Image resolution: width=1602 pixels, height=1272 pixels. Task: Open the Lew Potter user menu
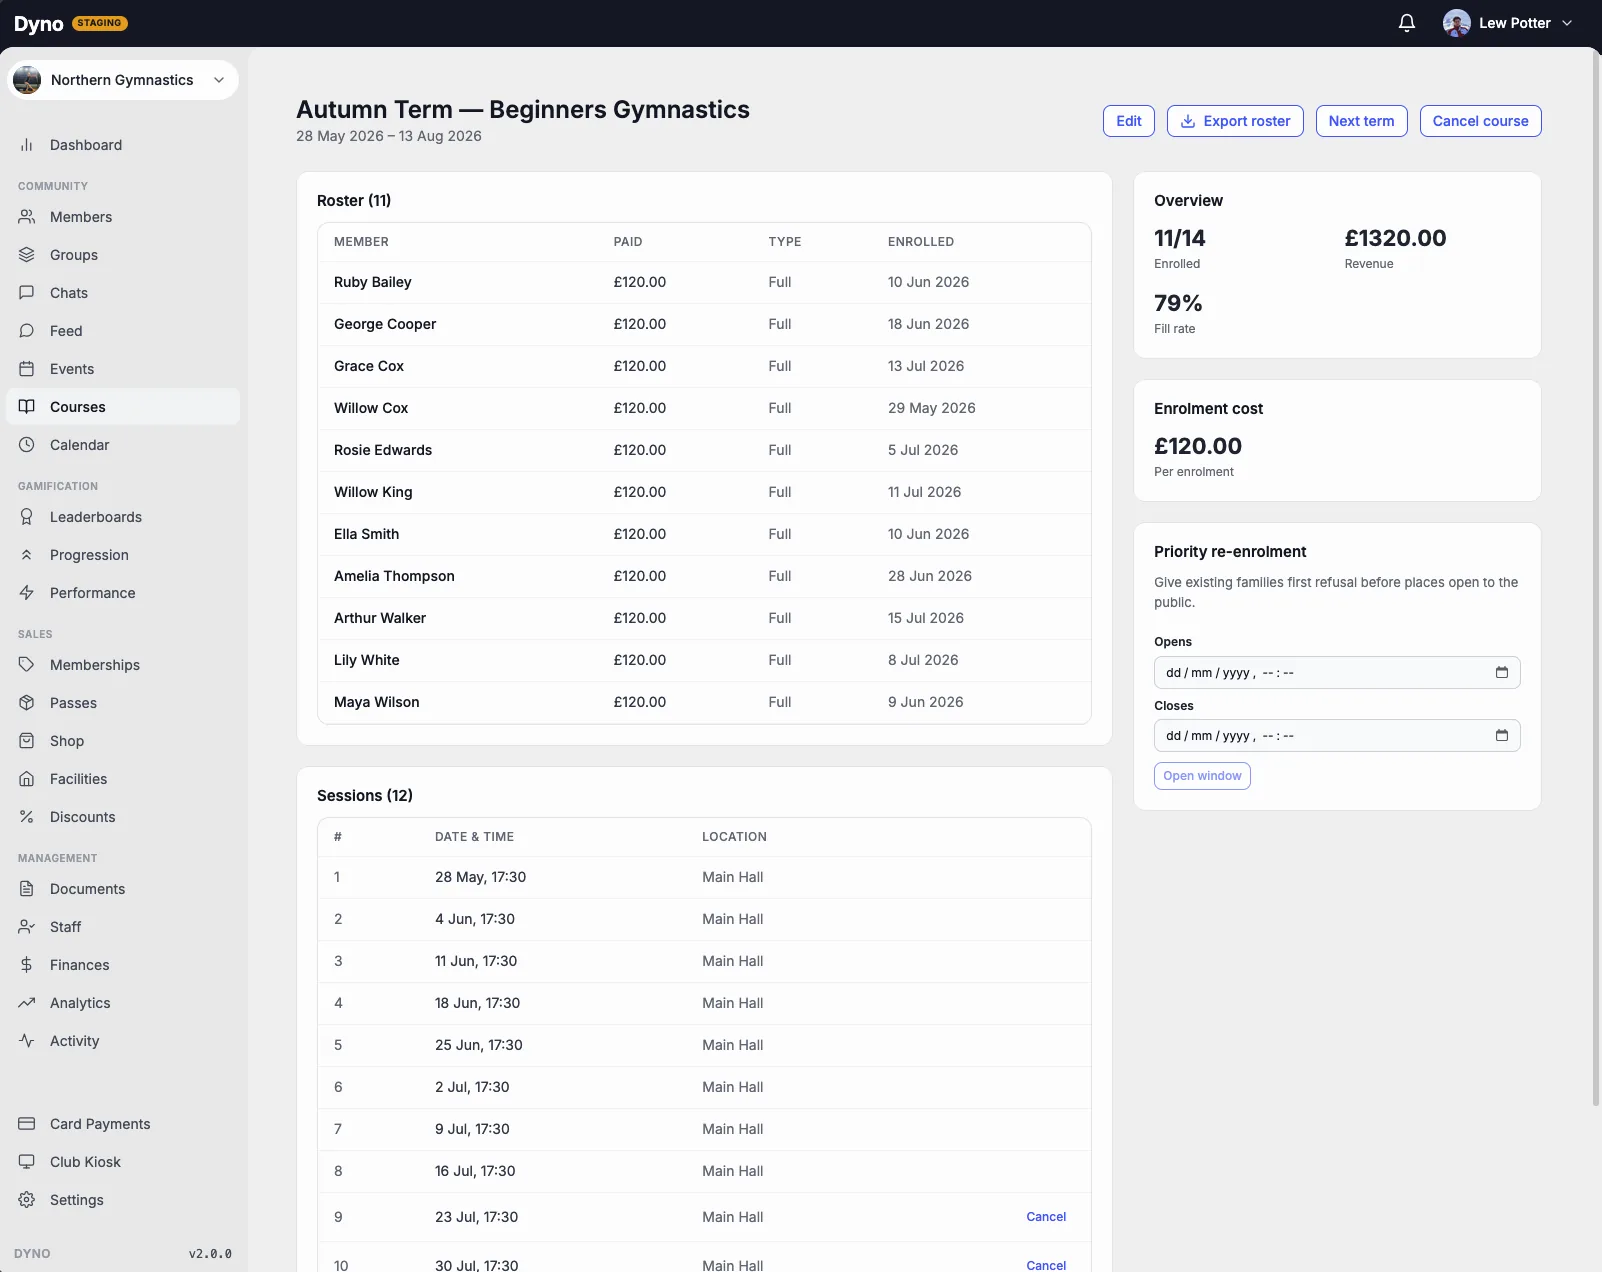[1508, 23]
